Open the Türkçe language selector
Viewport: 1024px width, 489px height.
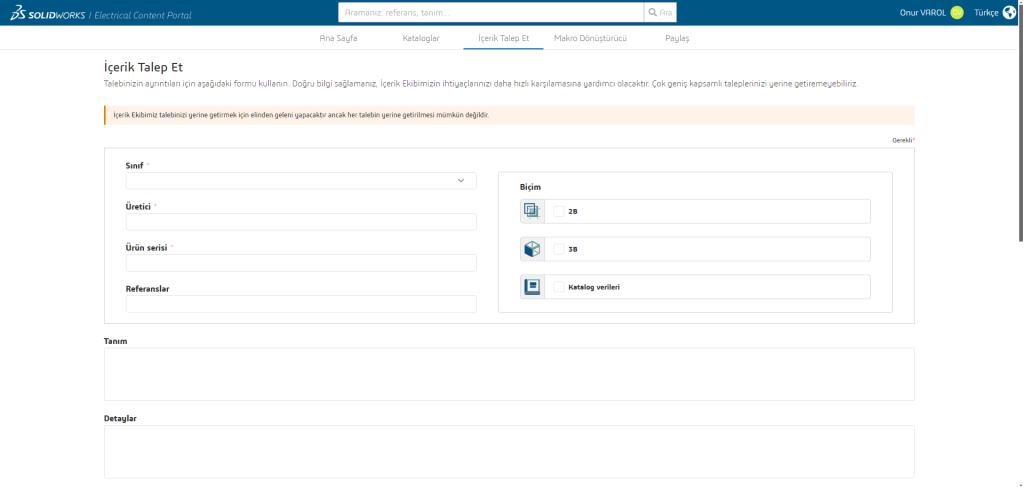point(986,13)
